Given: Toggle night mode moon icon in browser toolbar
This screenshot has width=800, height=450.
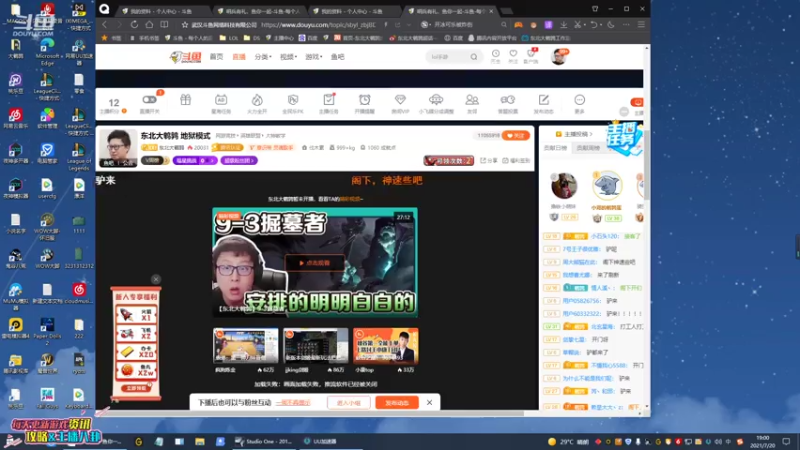Looking at the screenshot, I should (611, 24).
